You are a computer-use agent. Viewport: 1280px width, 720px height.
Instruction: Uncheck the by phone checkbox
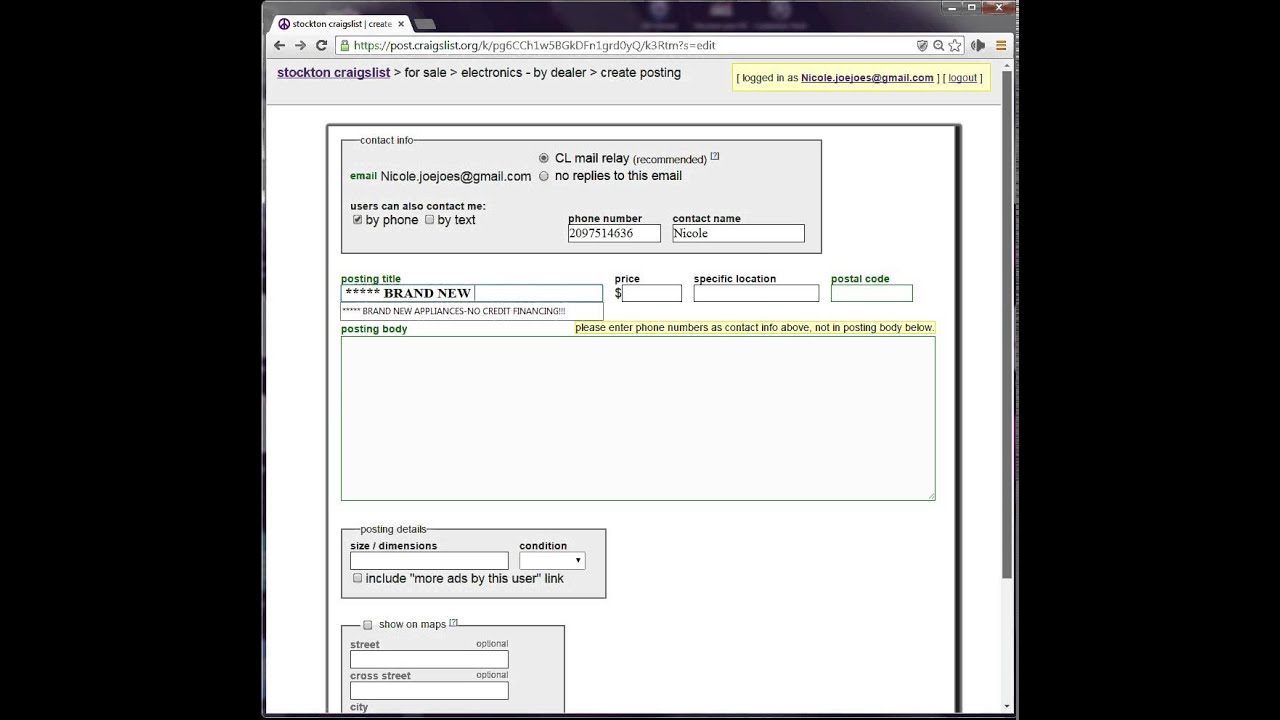coord(357,219)
